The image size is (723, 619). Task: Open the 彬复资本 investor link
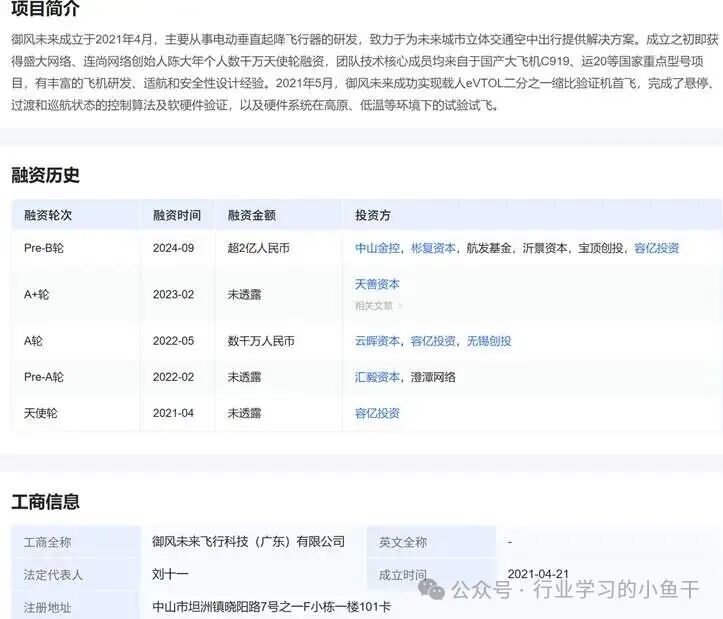click(433, 248)
